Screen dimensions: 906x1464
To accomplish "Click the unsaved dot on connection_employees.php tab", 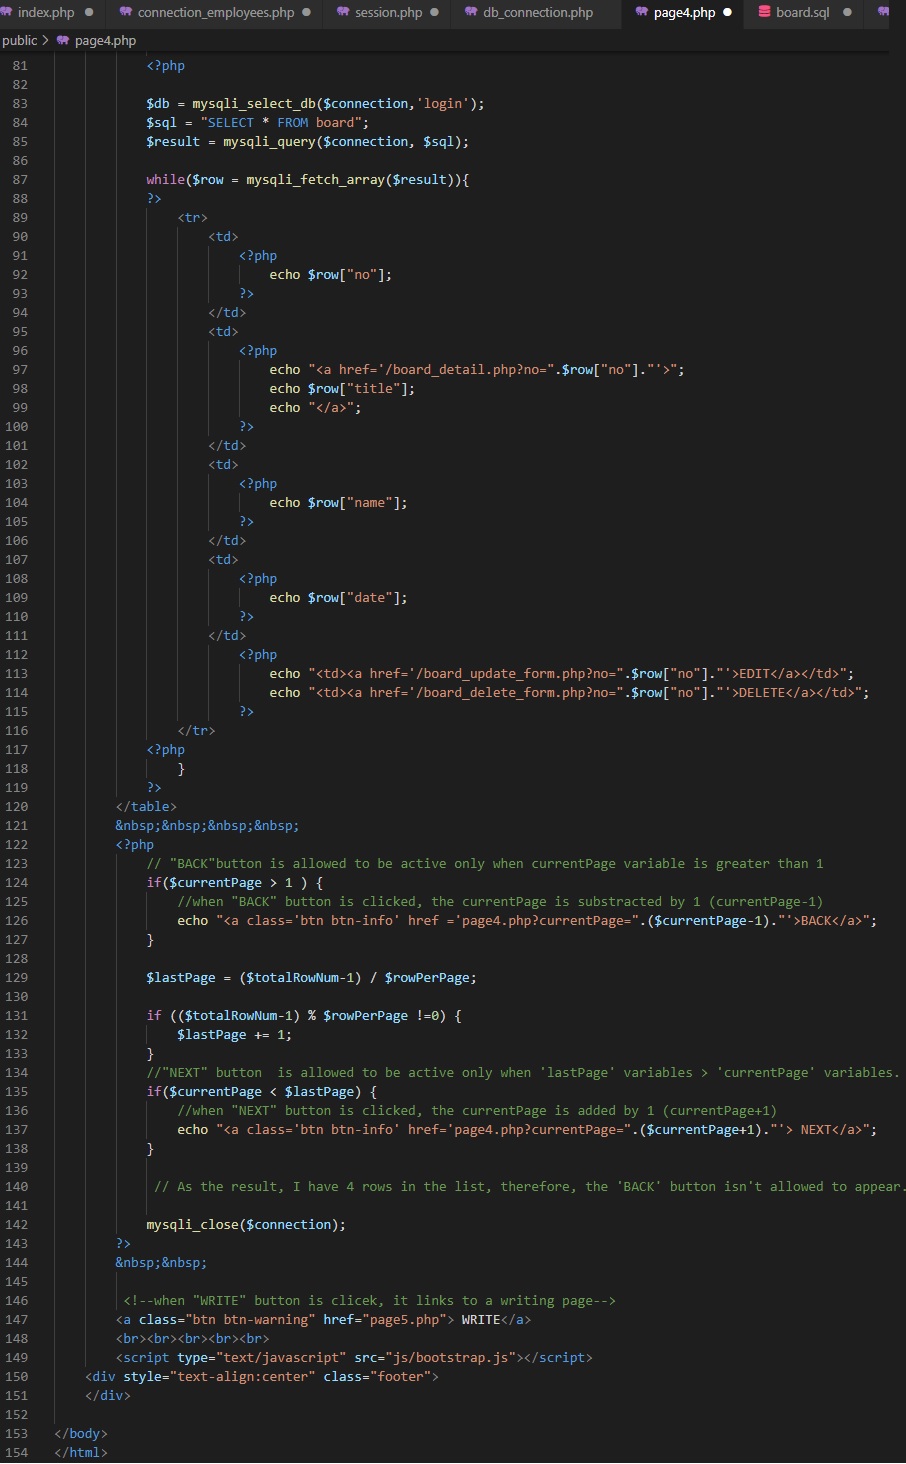I will 306,13.
